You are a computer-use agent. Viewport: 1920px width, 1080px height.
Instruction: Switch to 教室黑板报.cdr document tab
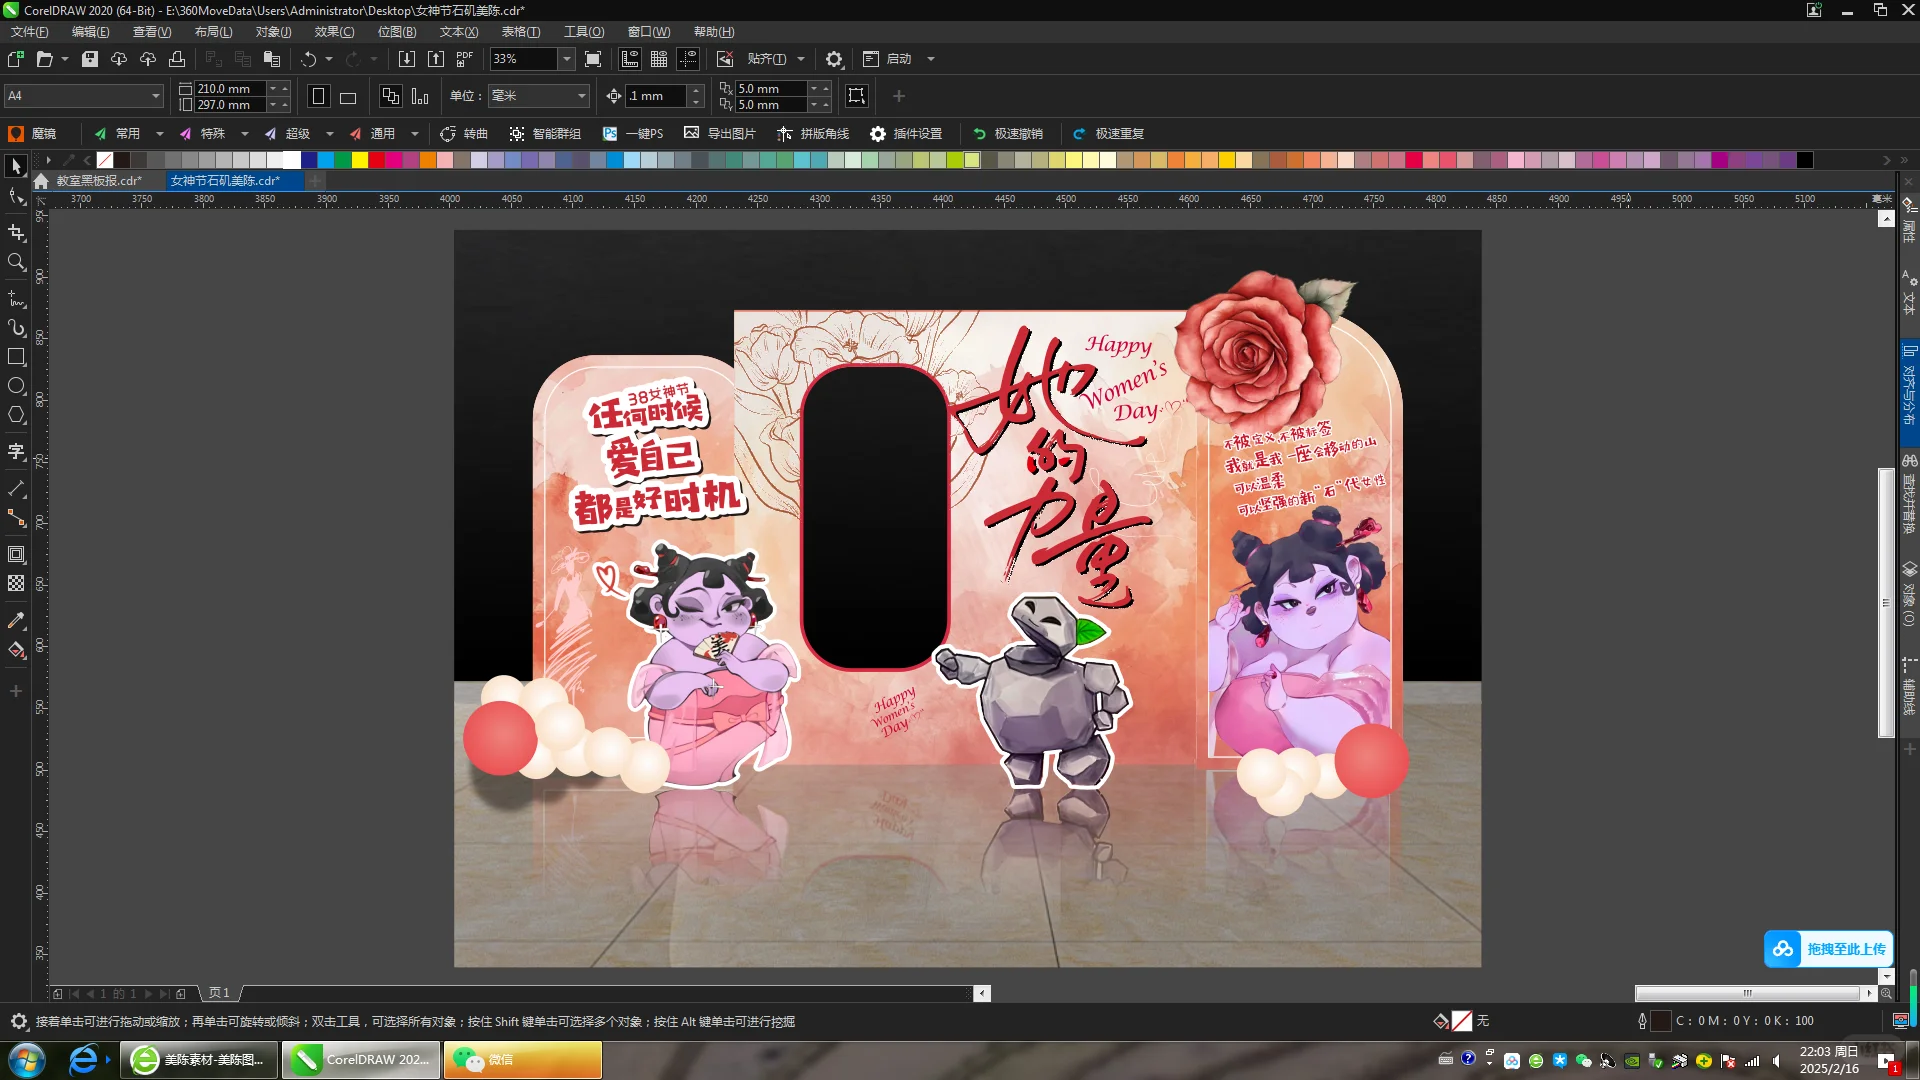coord(98,181)
